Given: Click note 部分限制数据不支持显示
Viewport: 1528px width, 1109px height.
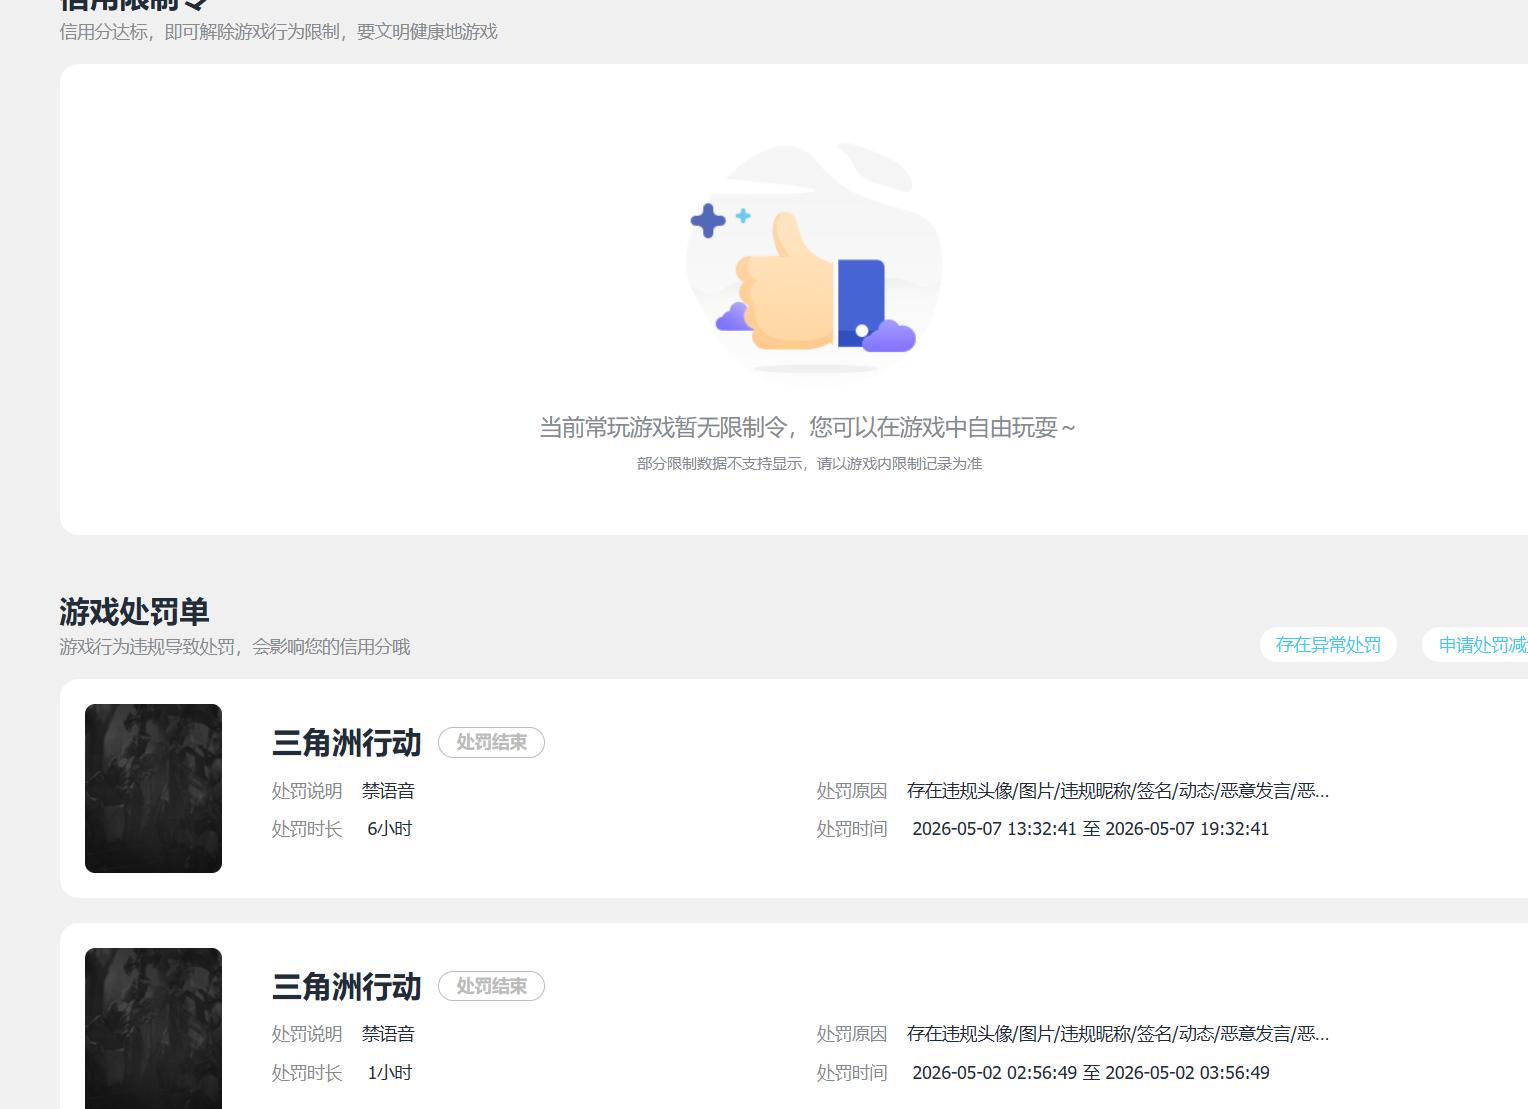Looking at the screenshot, I should tap(719, 464).
